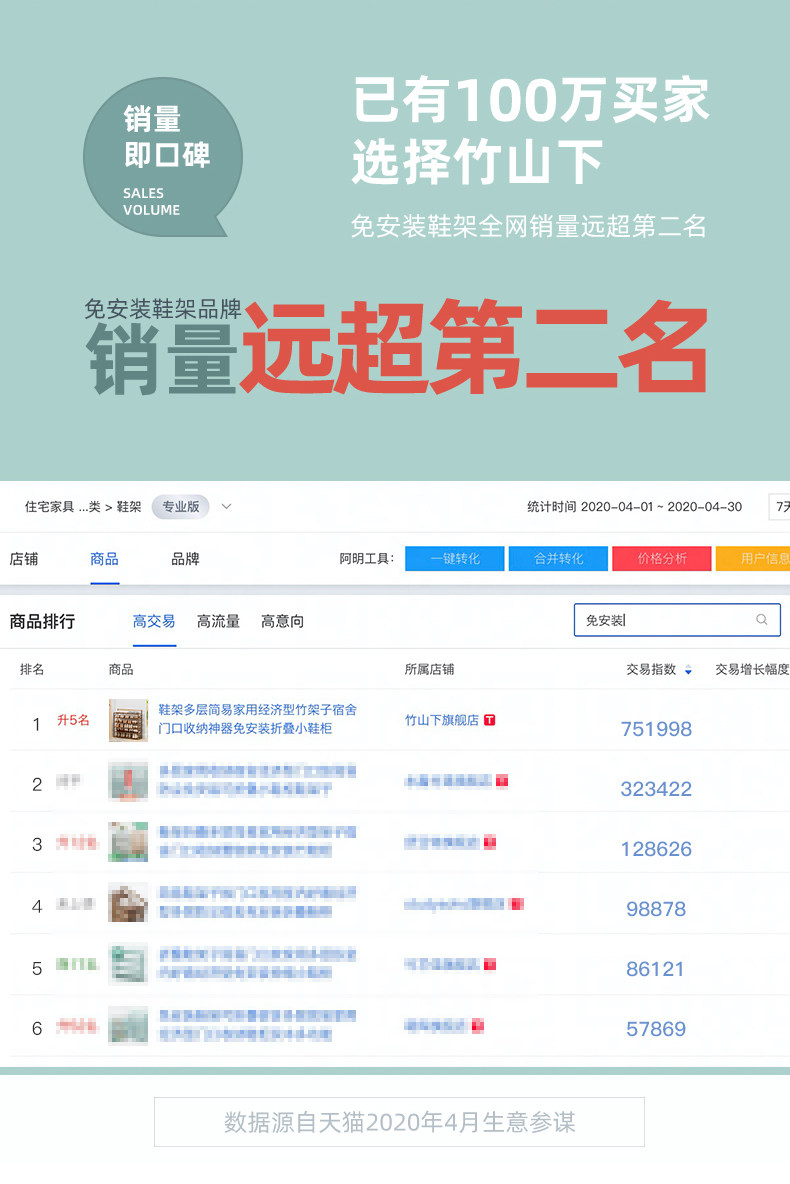Click the trade index value 98878
This screenshot has width=790, height=1184.
pyautogui.click(x=656, y=909)
